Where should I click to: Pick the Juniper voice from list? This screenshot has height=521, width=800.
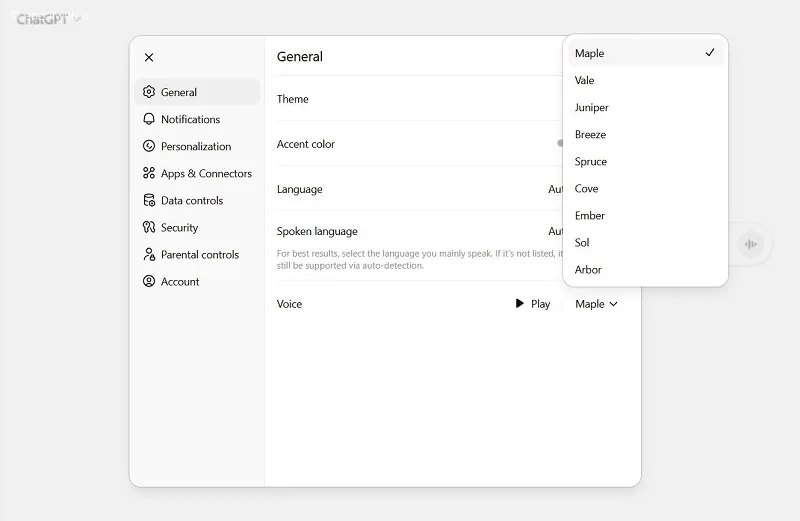592,107
